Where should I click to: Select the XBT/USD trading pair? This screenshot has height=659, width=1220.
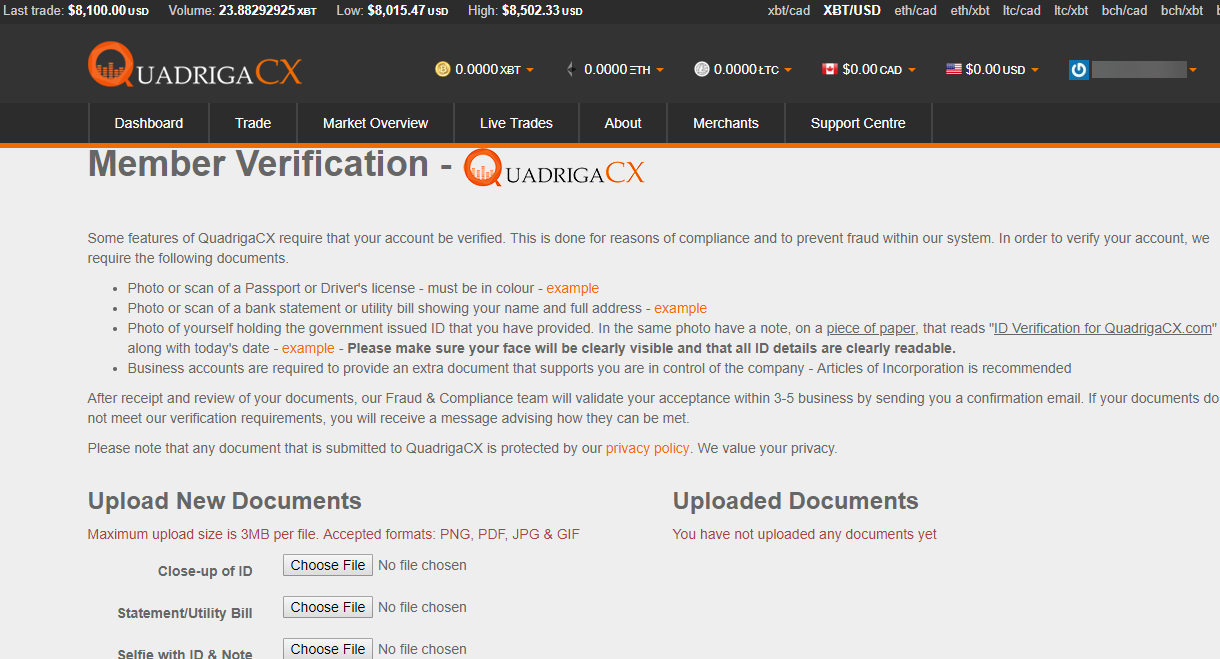(852, 10)
